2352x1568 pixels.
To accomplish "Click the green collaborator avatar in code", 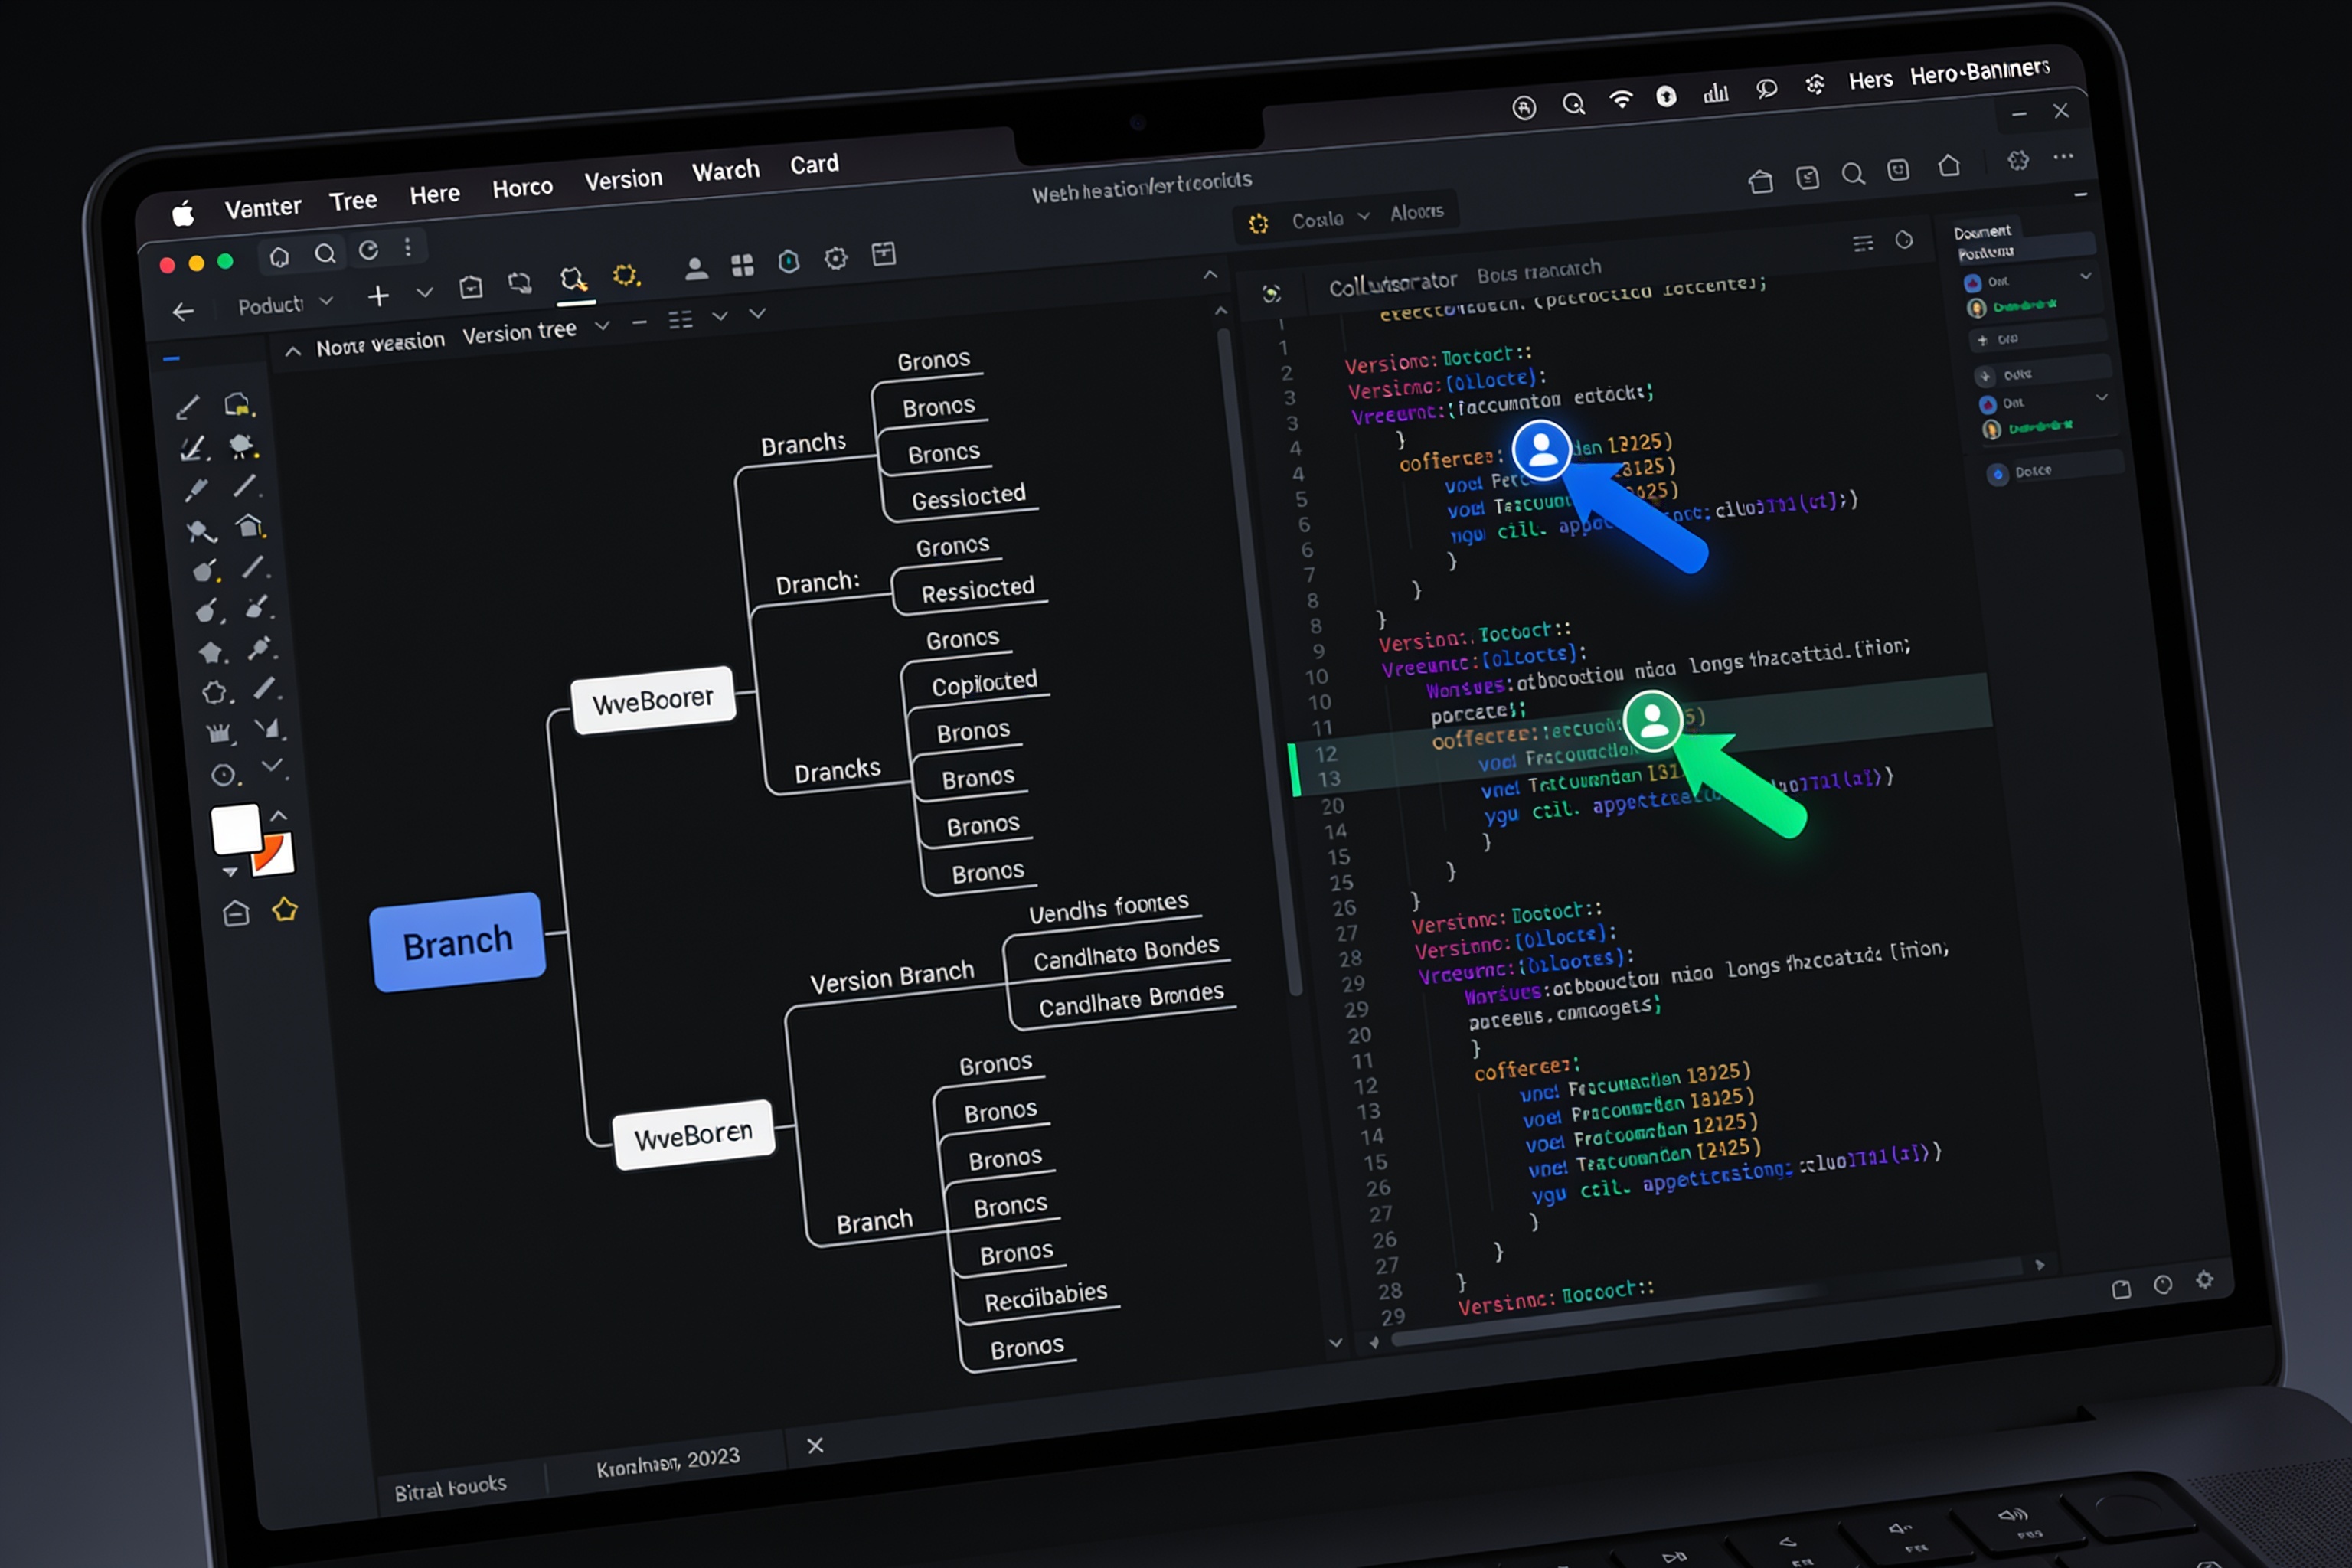I will (1652, 720).
